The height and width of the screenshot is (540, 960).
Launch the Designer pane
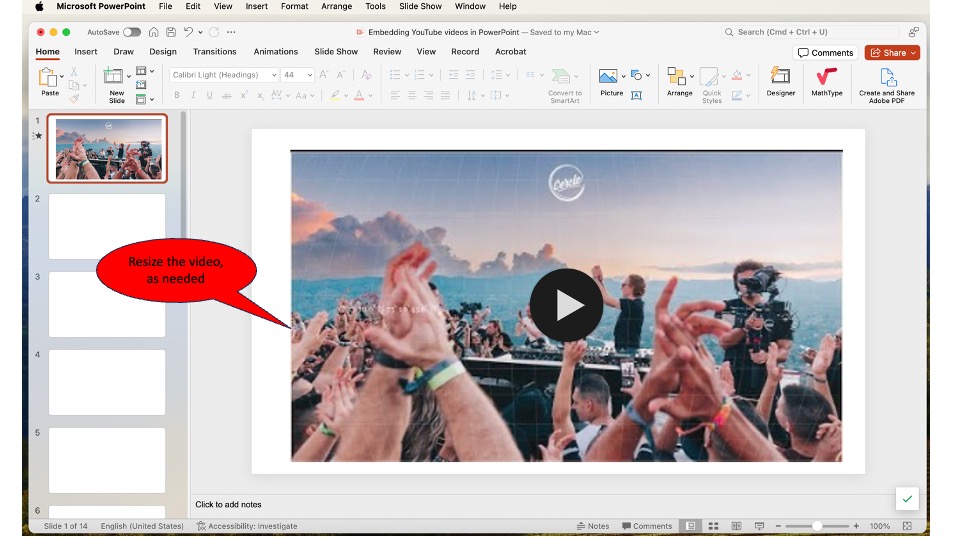point(780,82)
